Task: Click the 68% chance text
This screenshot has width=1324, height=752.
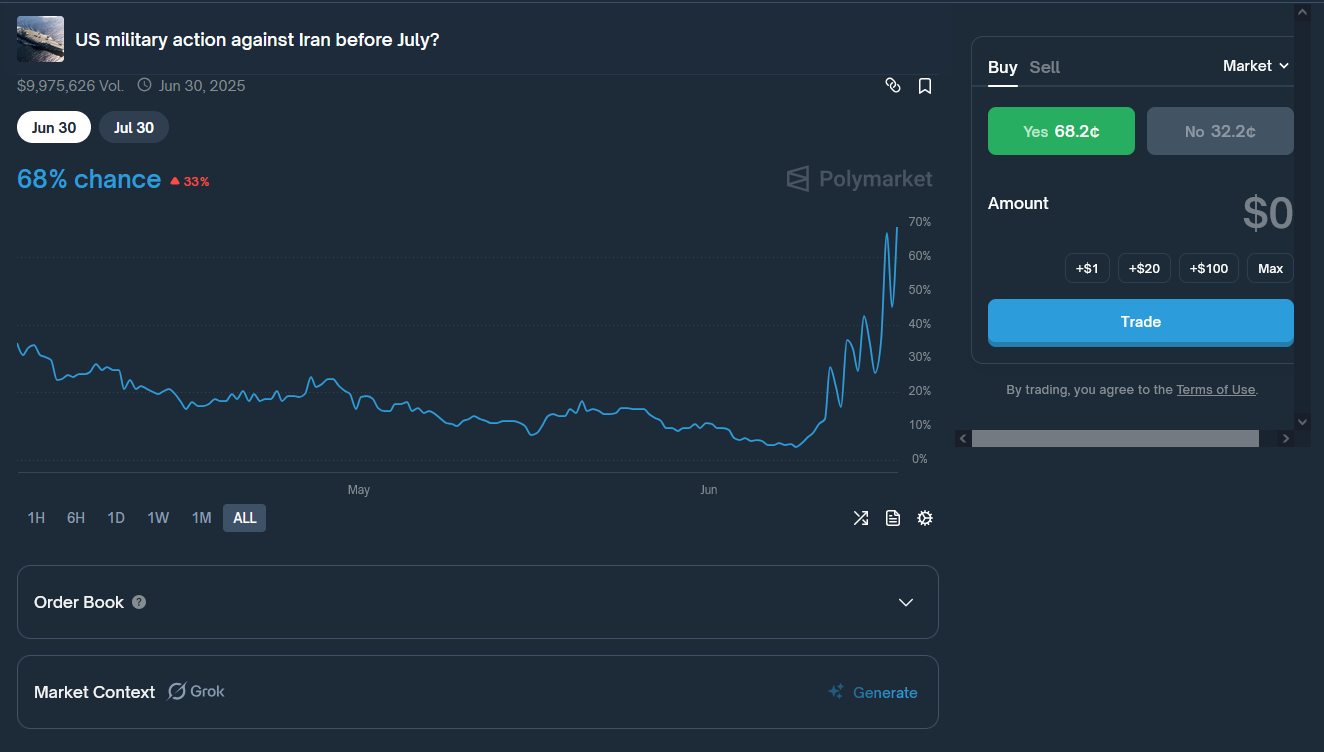Action: click(x=89, y=179)
